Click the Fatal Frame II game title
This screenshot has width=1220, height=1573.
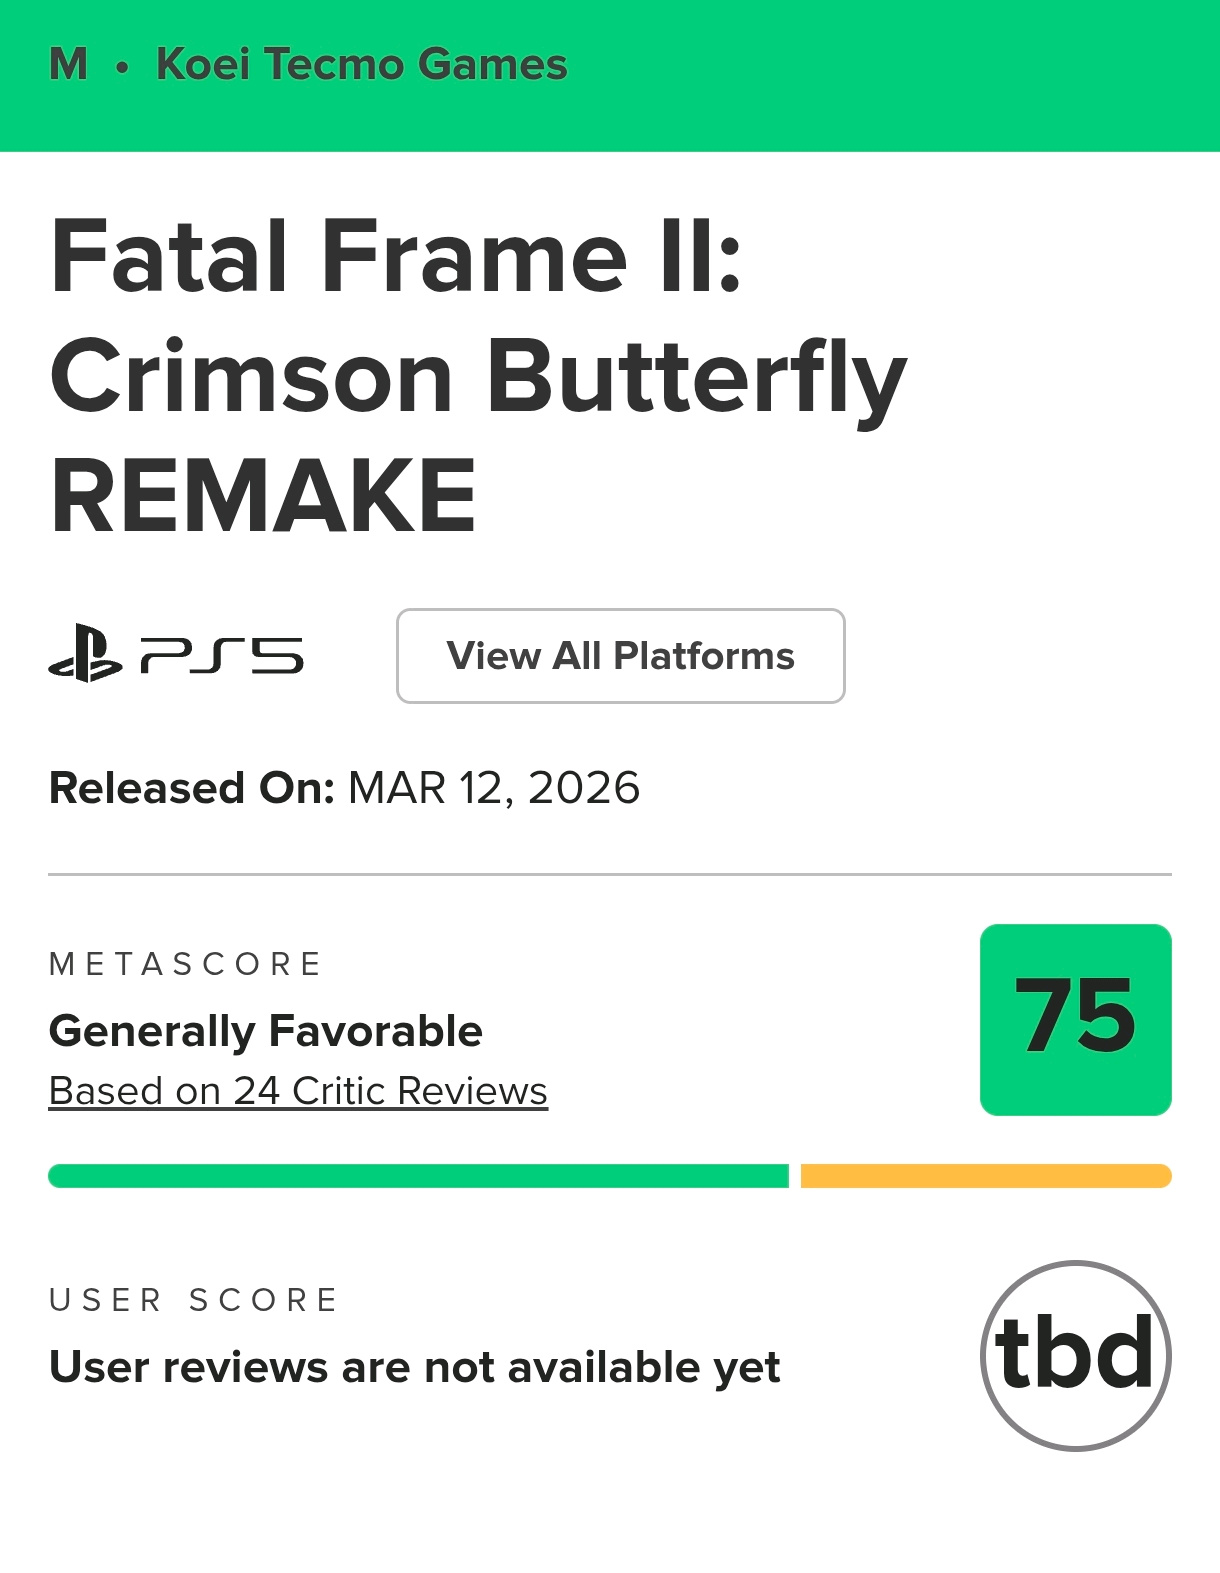point(396,257)
